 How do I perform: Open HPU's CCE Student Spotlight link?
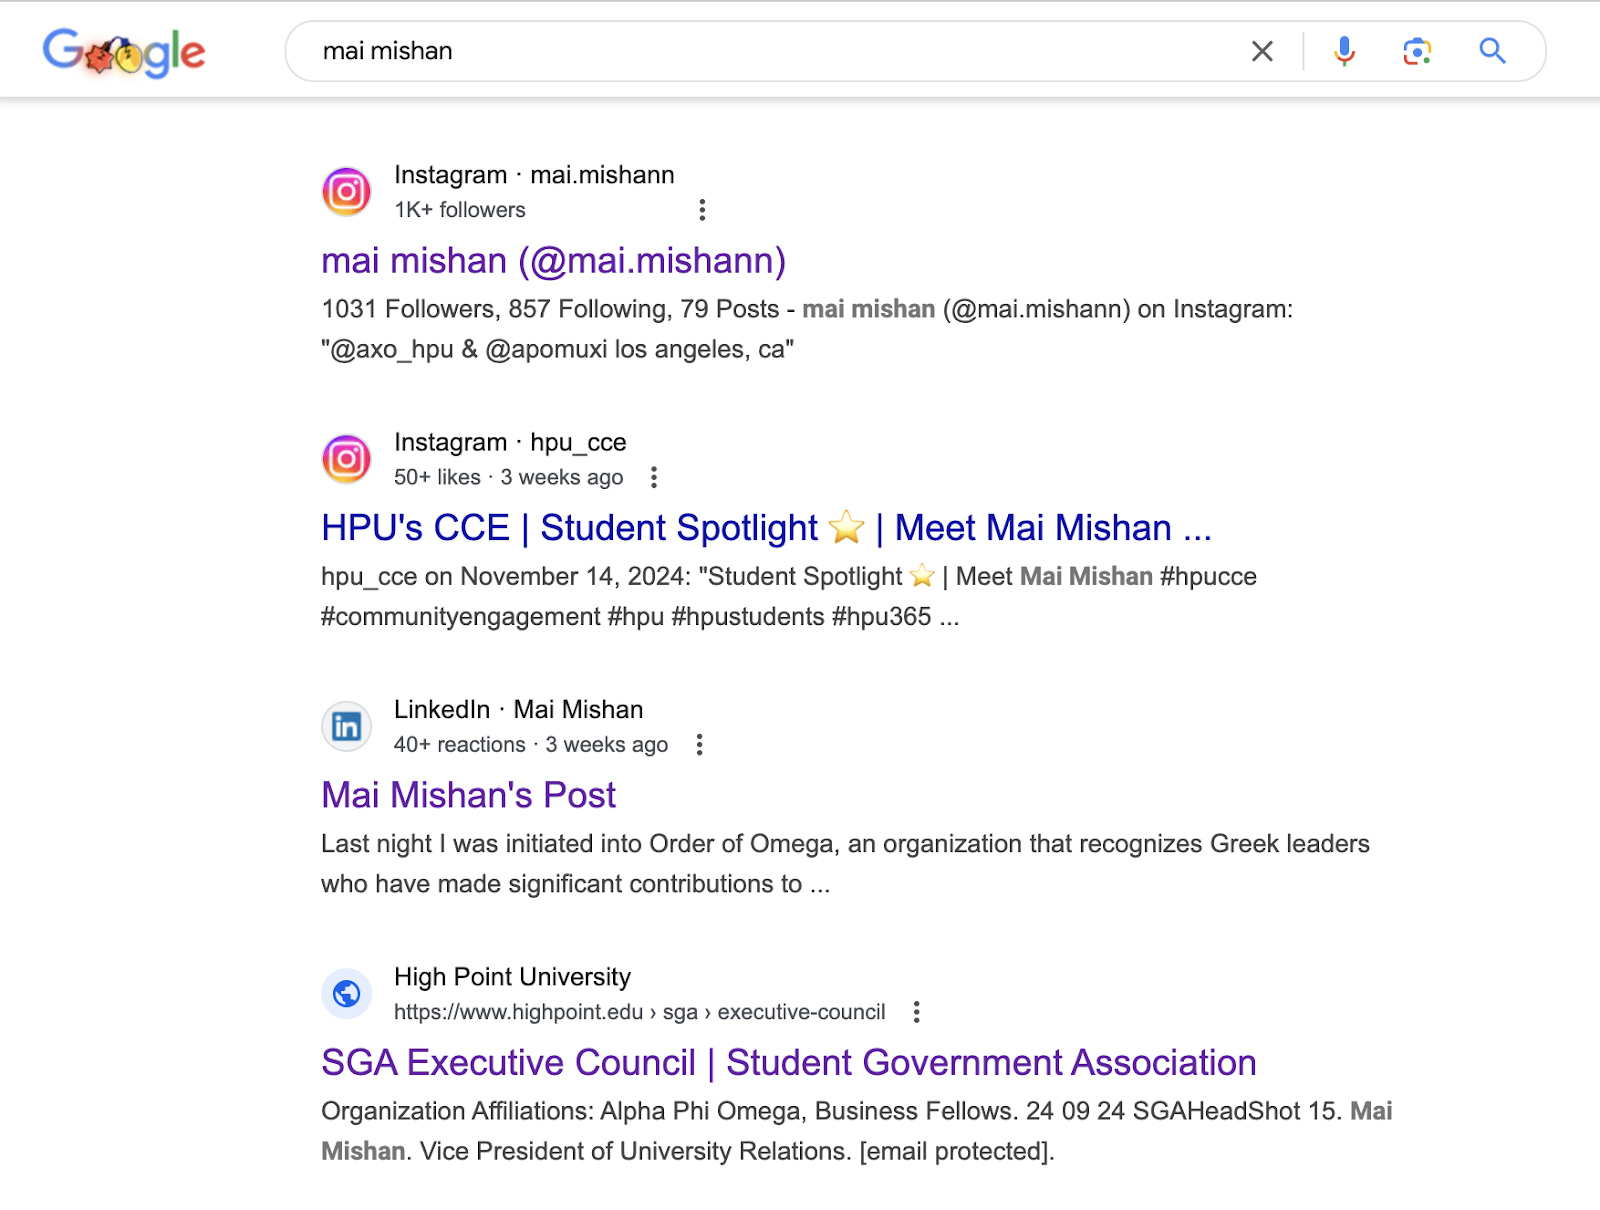(x=766, y=528)
